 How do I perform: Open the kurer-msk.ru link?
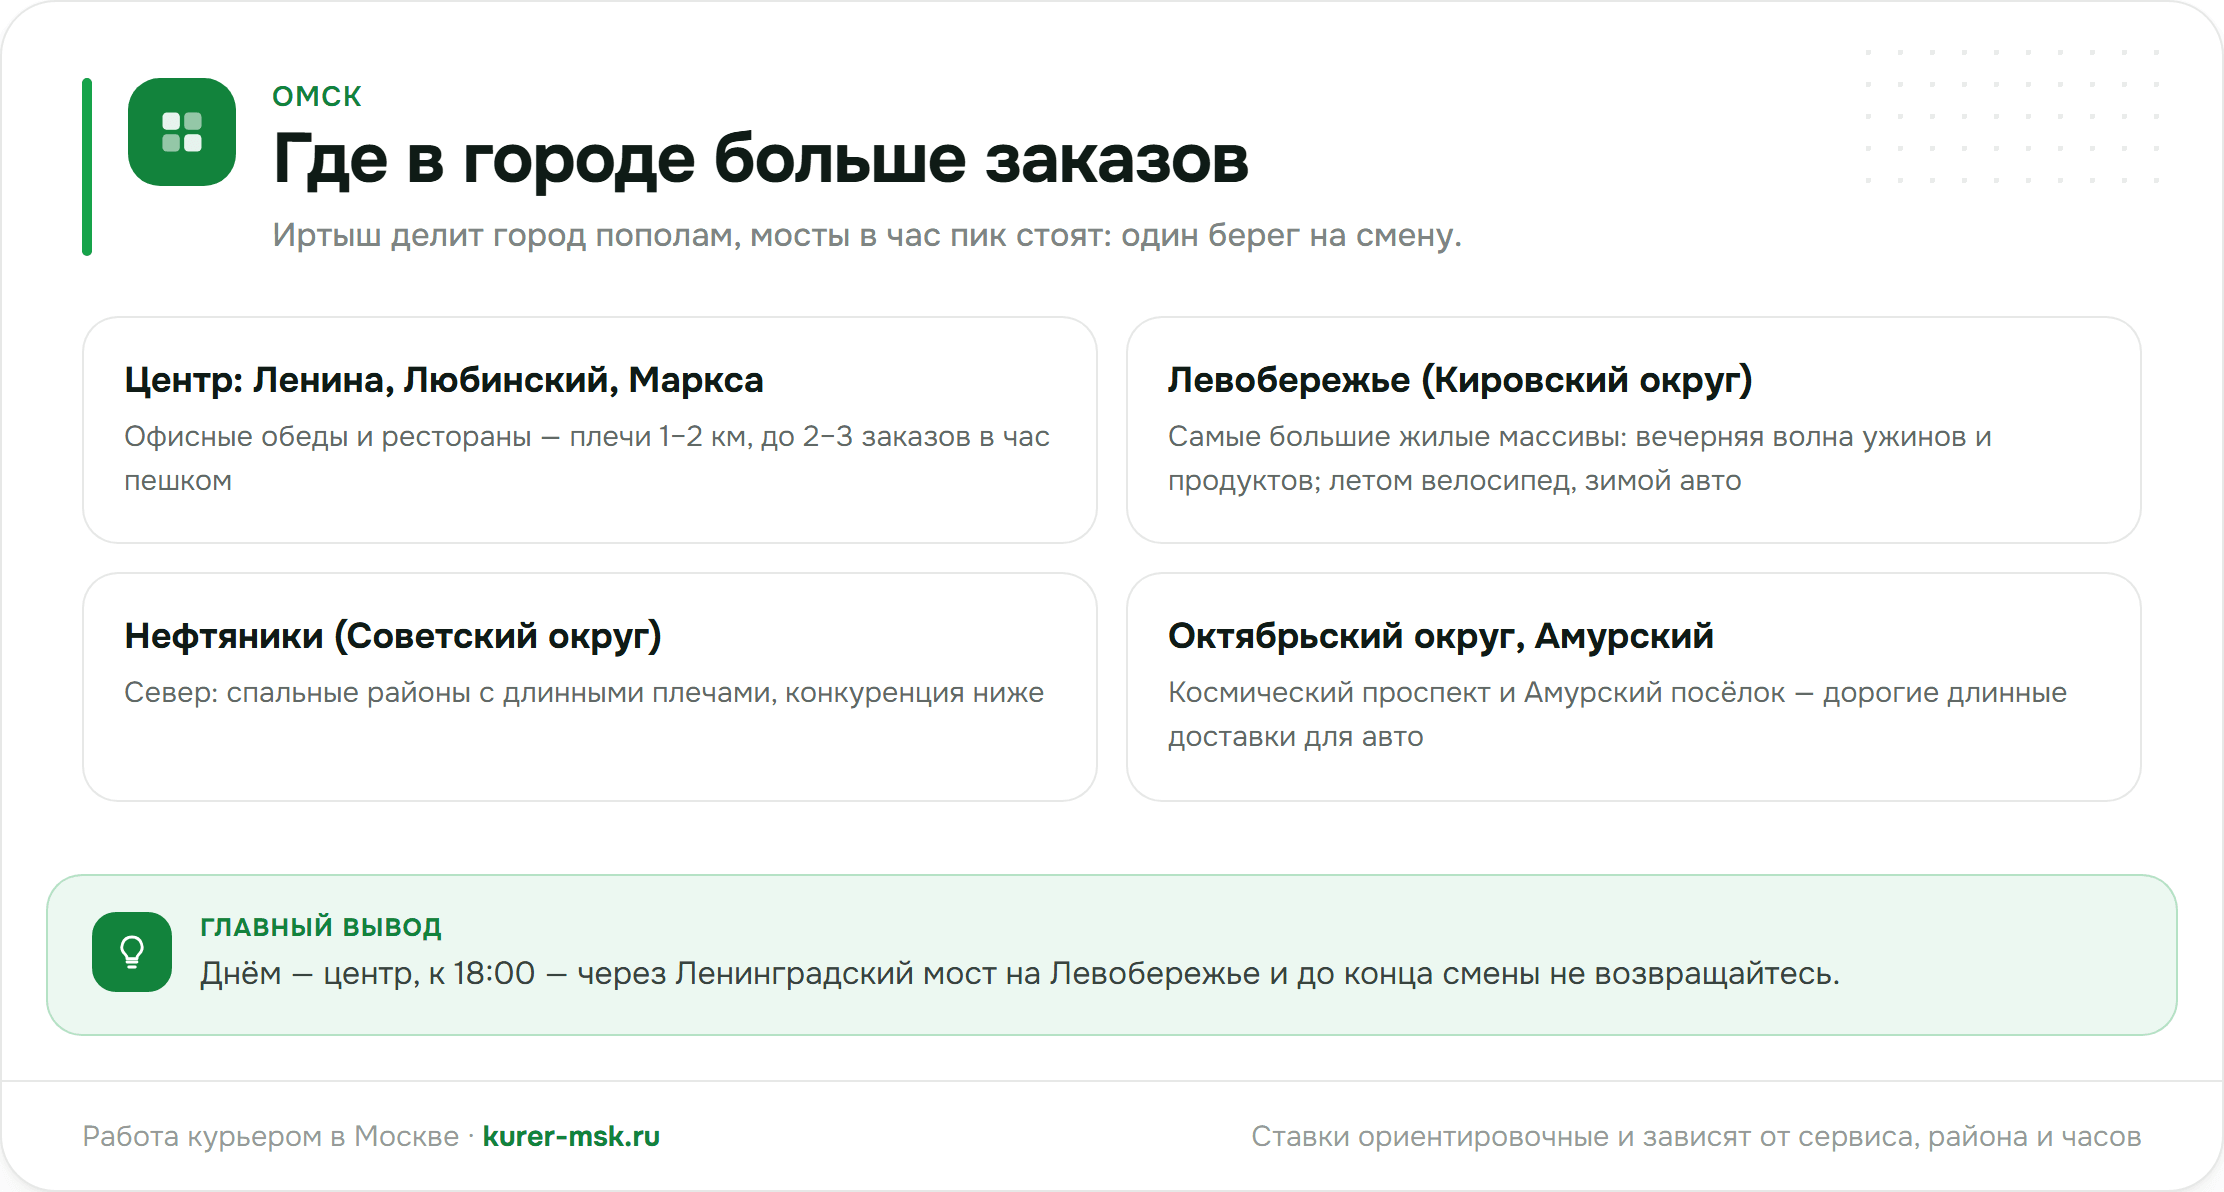pos(571,1136)
